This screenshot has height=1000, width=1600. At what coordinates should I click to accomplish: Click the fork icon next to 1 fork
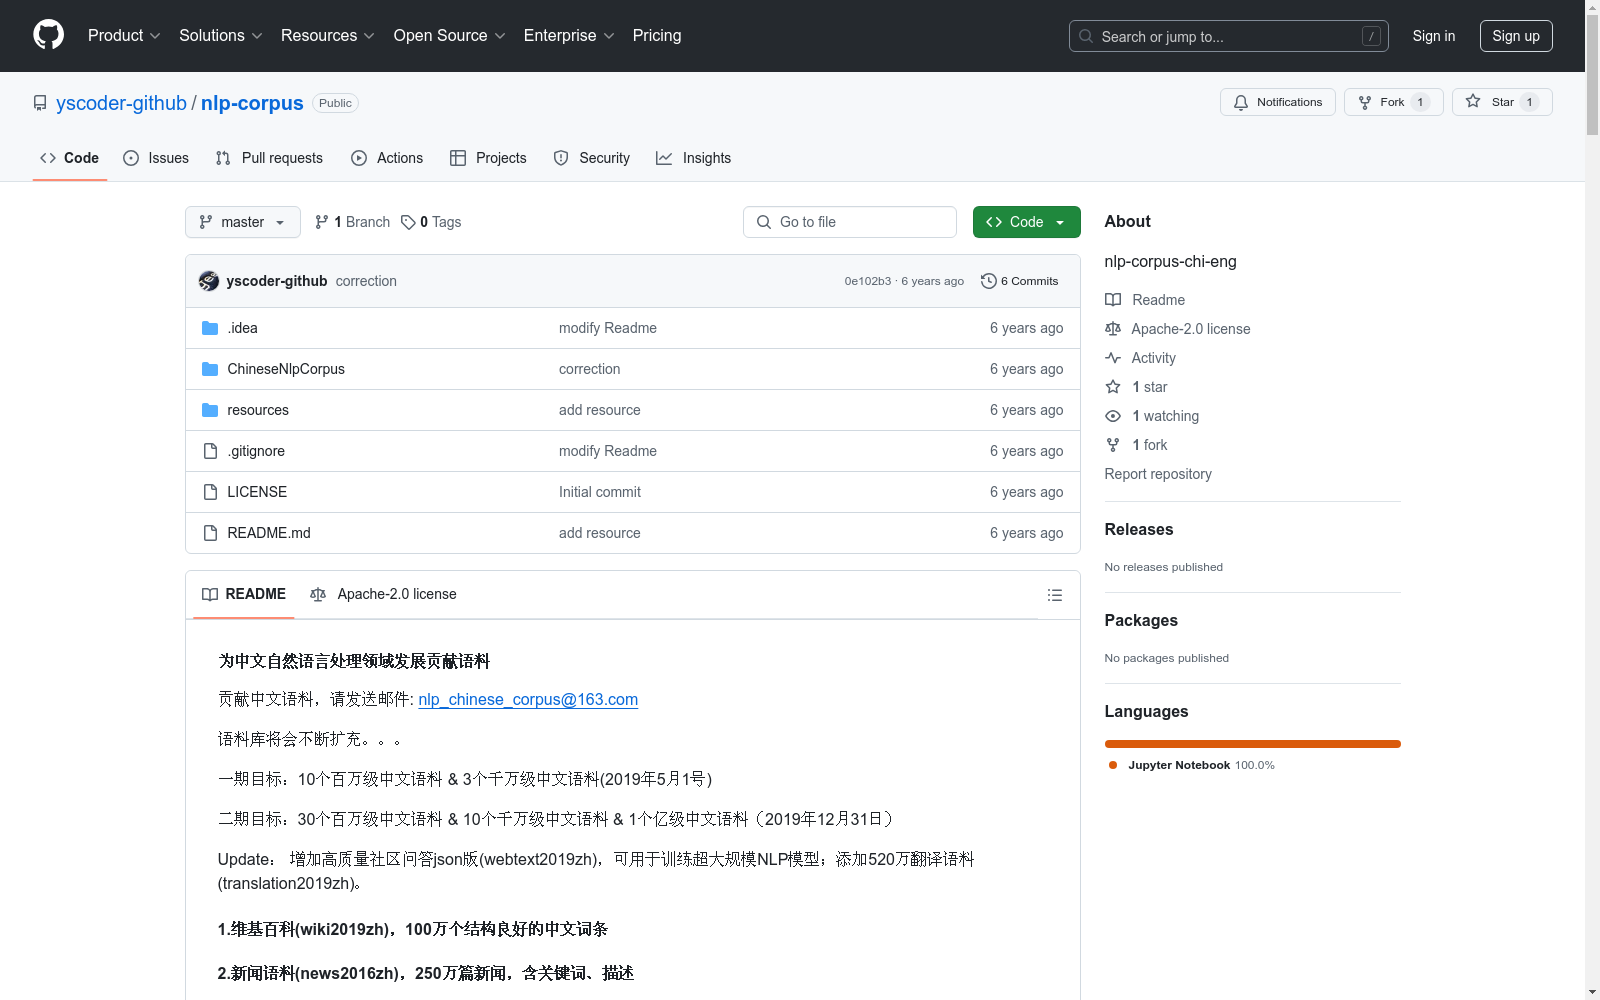click(x=1113, y=445)
